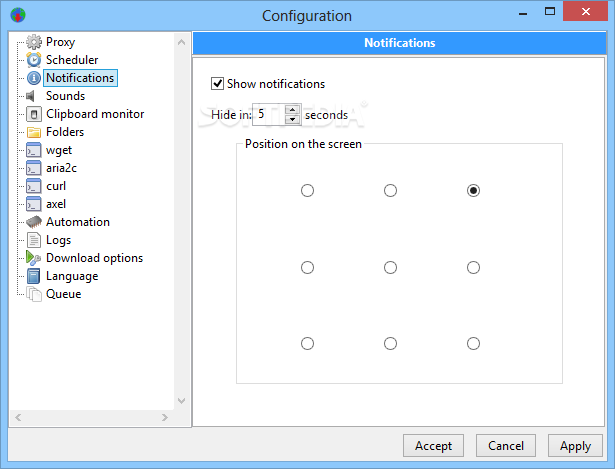Click the tree scroll up arrow
Image resolution: width=615 pixels, height=469 pixels.
(x=181, y=42)
